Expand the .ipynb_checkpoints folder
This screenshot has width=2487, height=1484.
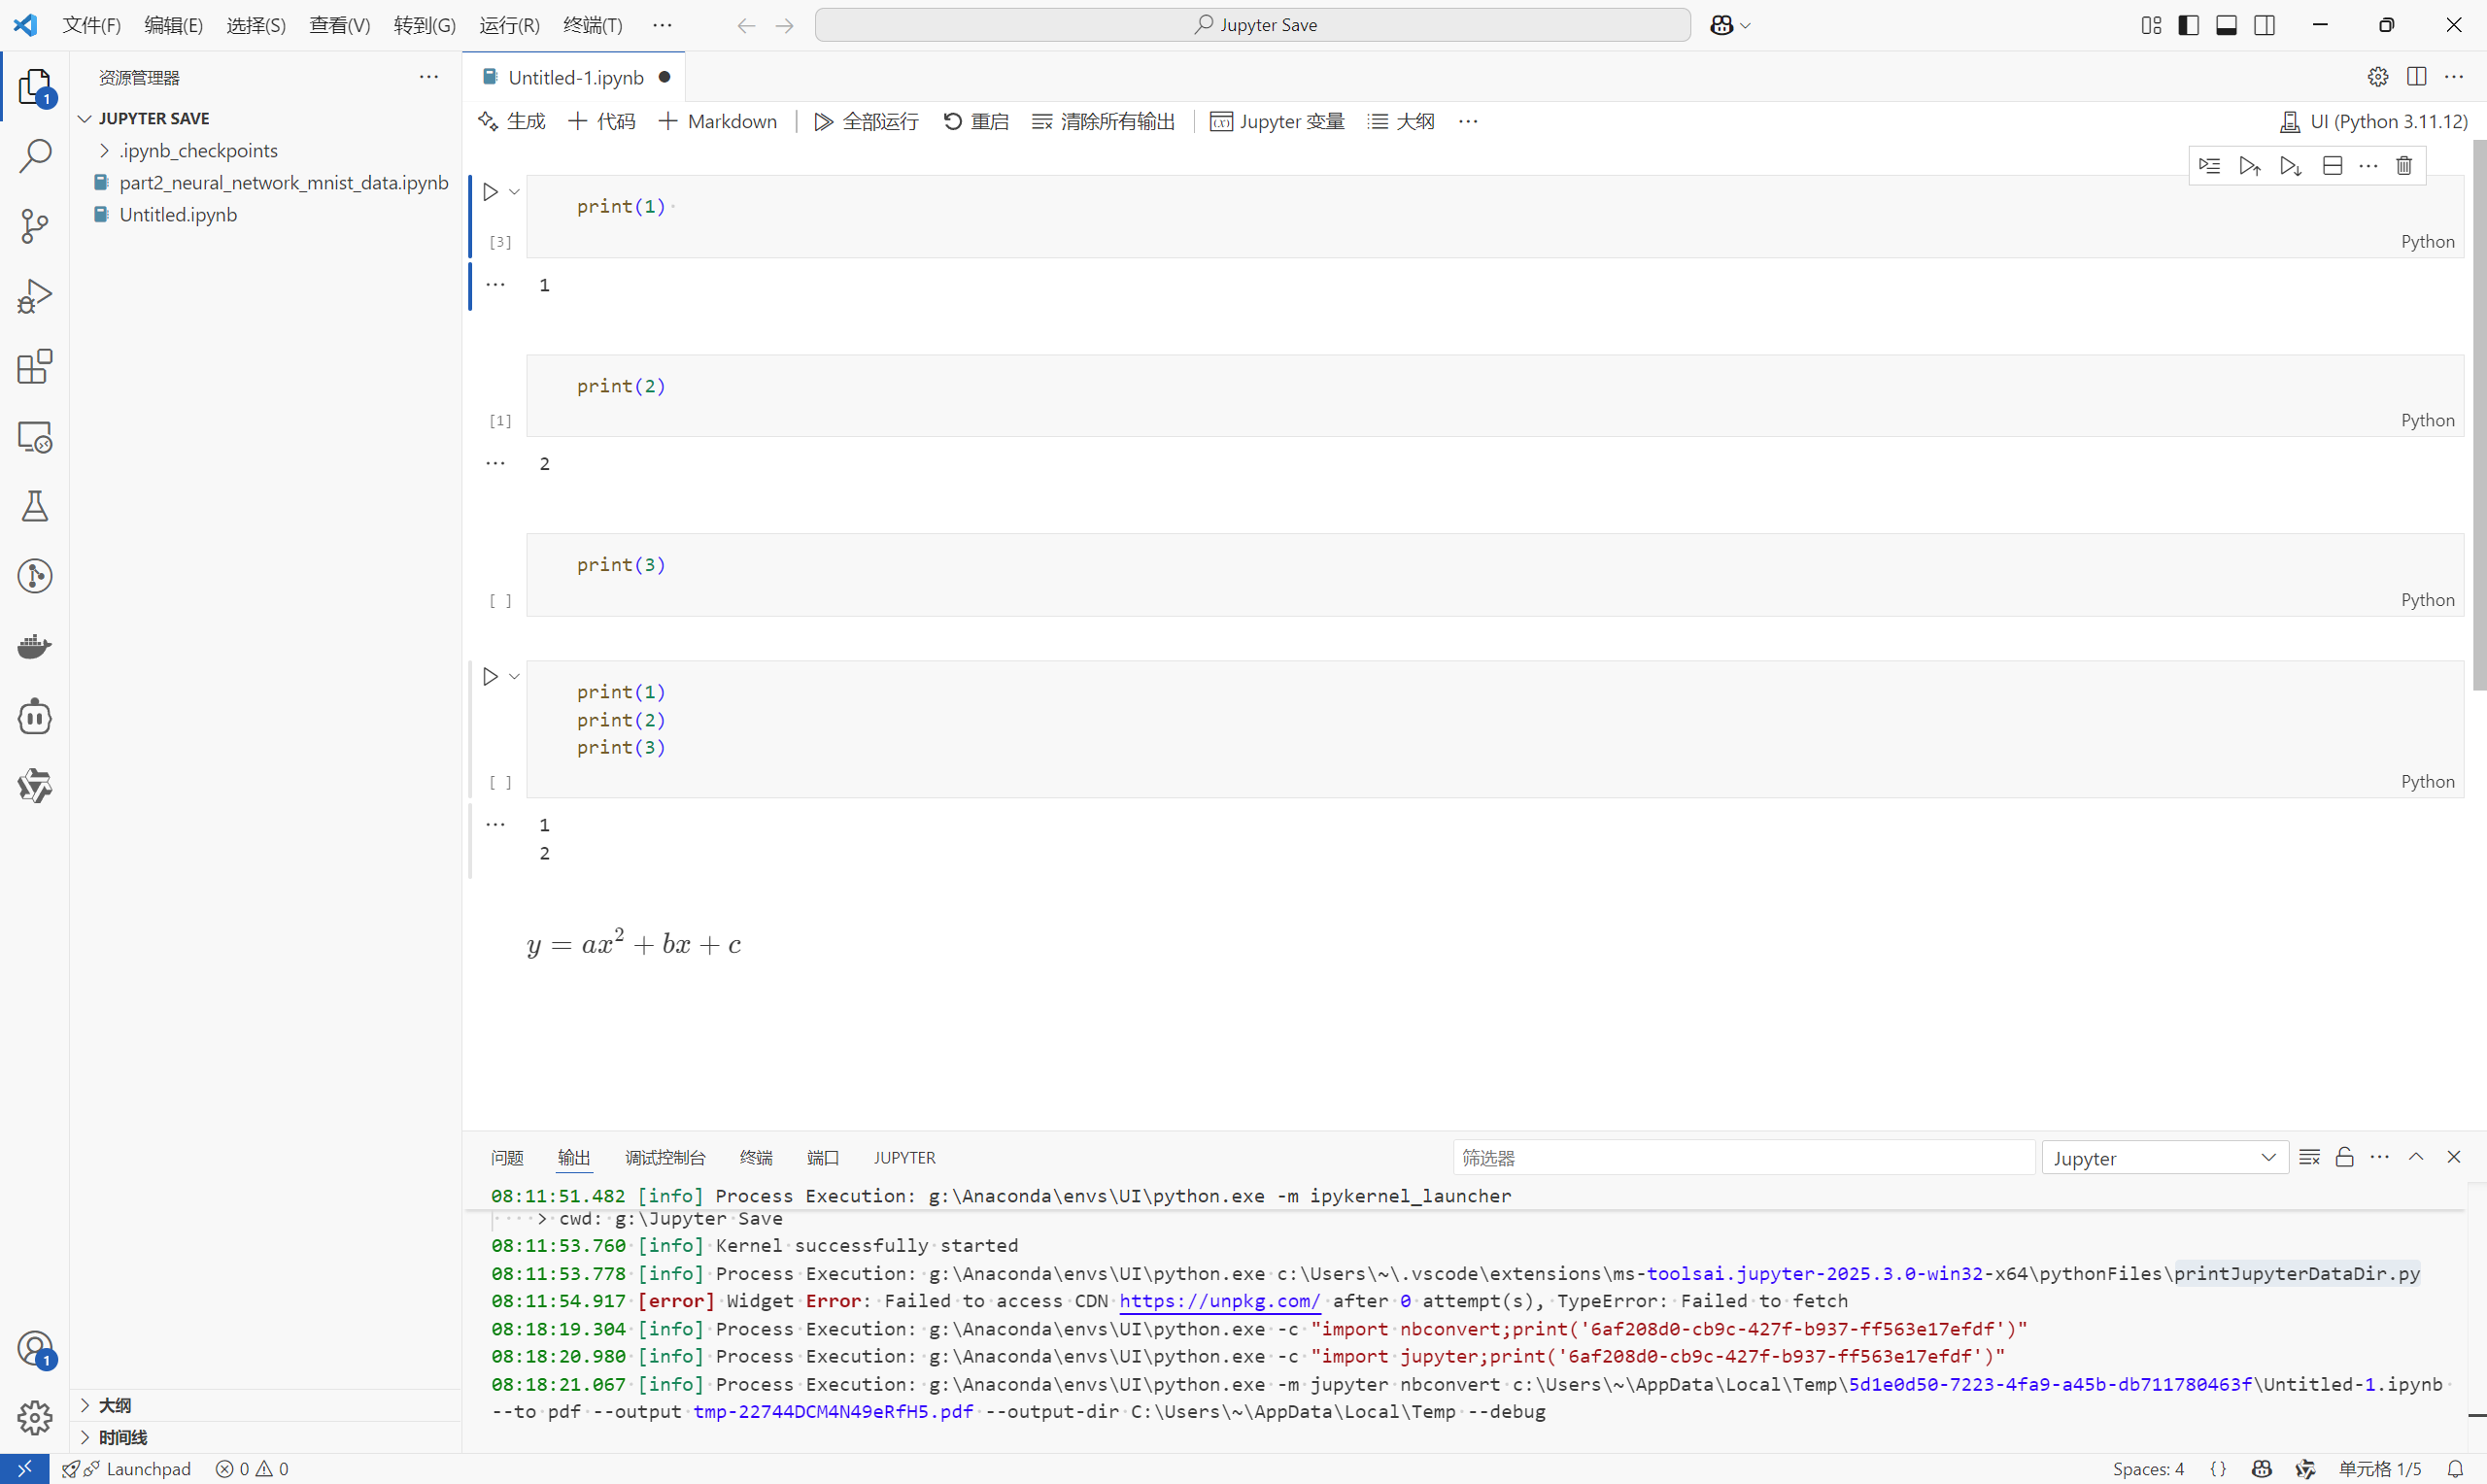click(x=104, y=150)
